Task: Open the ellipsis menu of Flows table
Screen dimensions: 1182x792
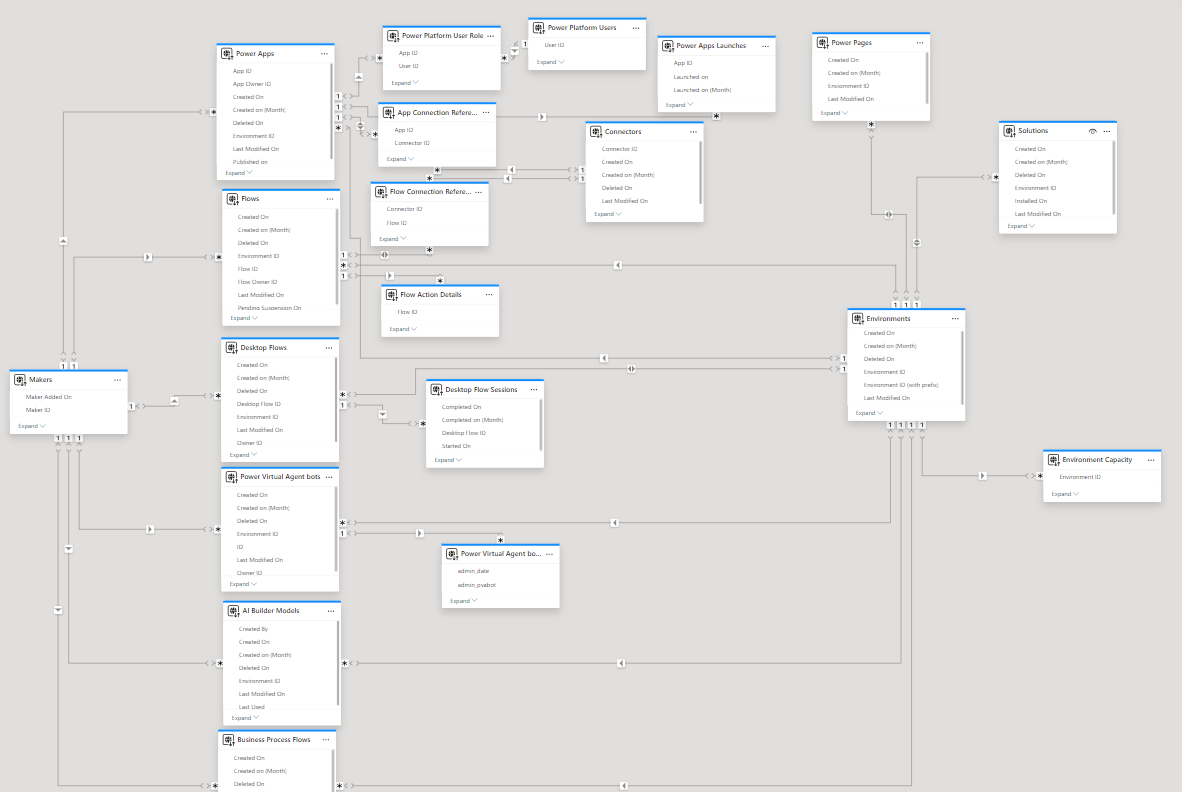Action: click(x=329, y=199)
